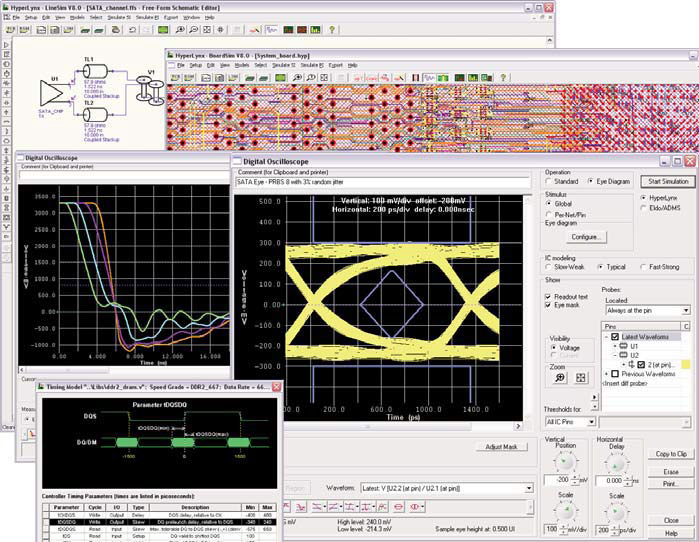This screenshot has height=542, width=699.
Task: Click the Adjust Mask button
Action: [x=501, y=447]
